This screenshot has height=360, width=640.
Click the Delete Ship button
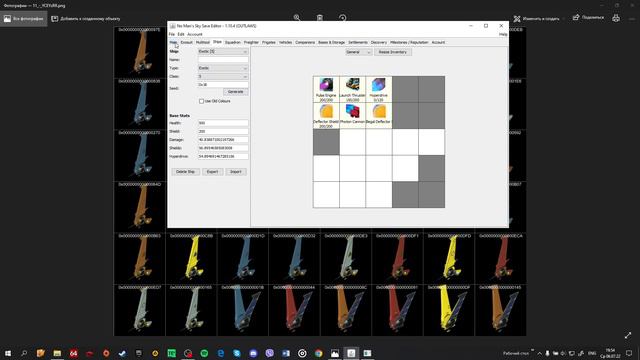(x=185, y=172)
